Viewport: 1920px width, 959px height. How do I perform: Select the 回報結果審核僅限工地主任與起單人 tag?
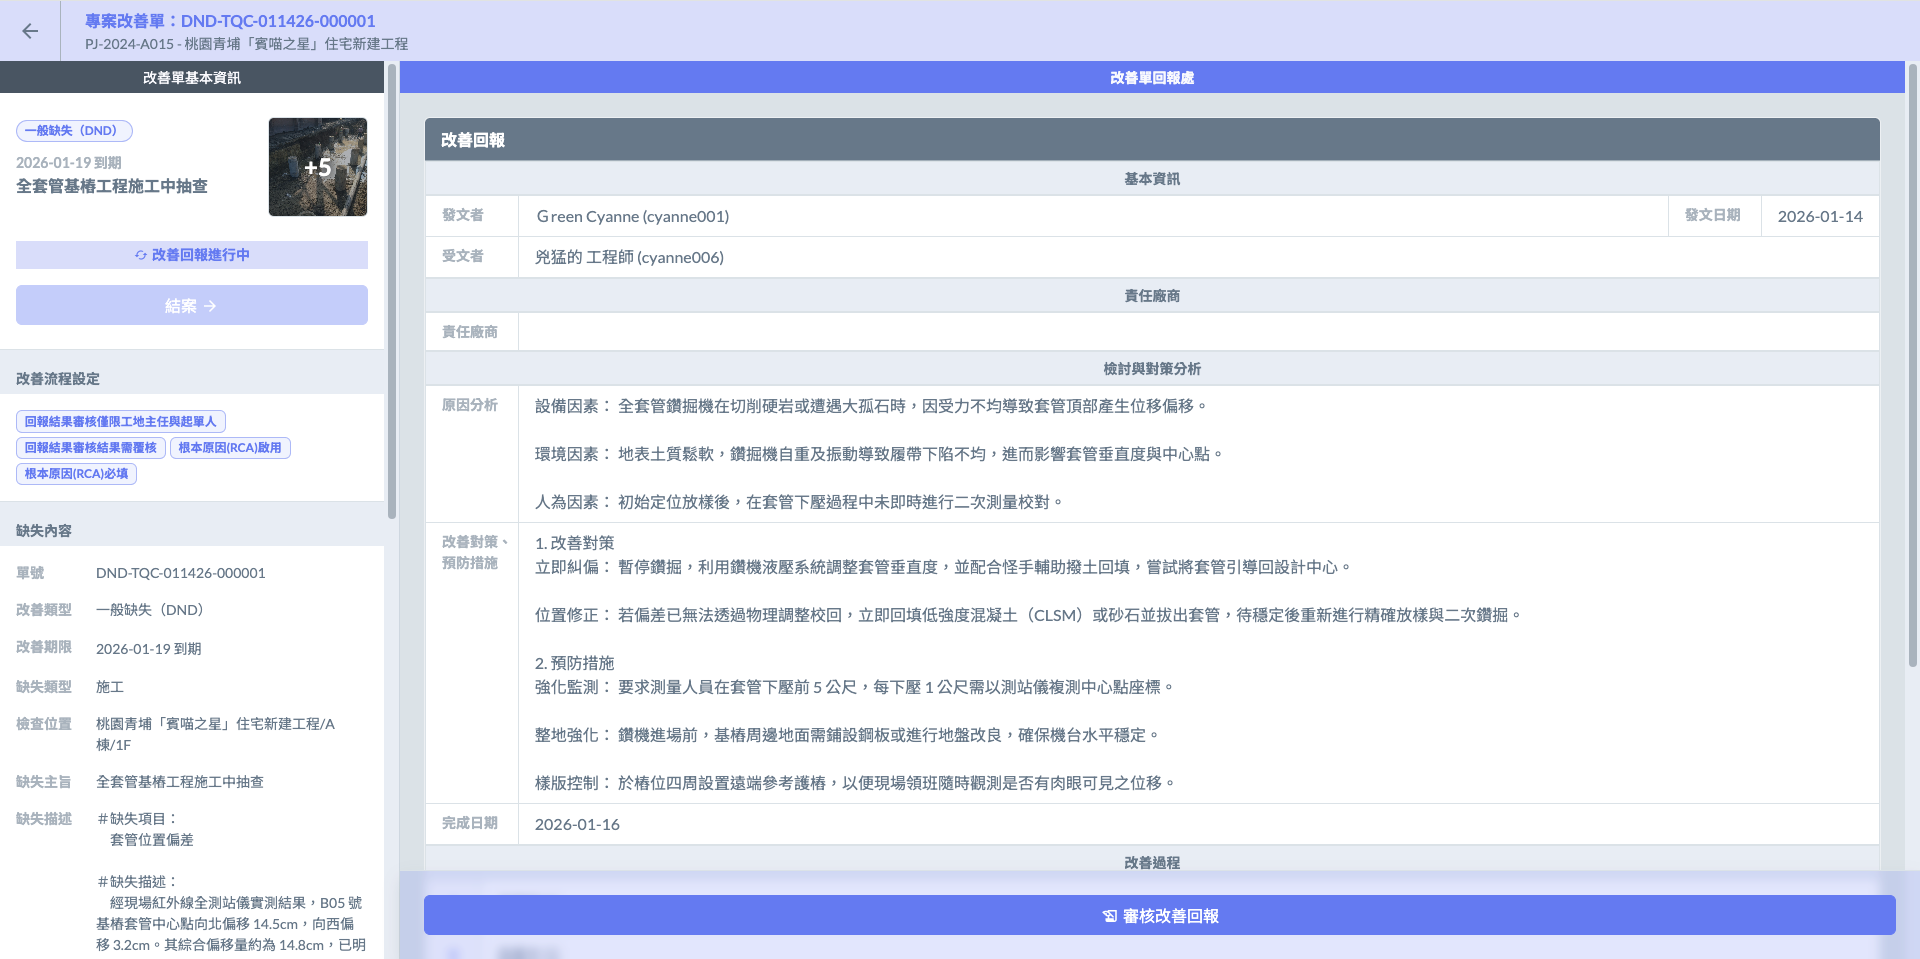(120, 422)
